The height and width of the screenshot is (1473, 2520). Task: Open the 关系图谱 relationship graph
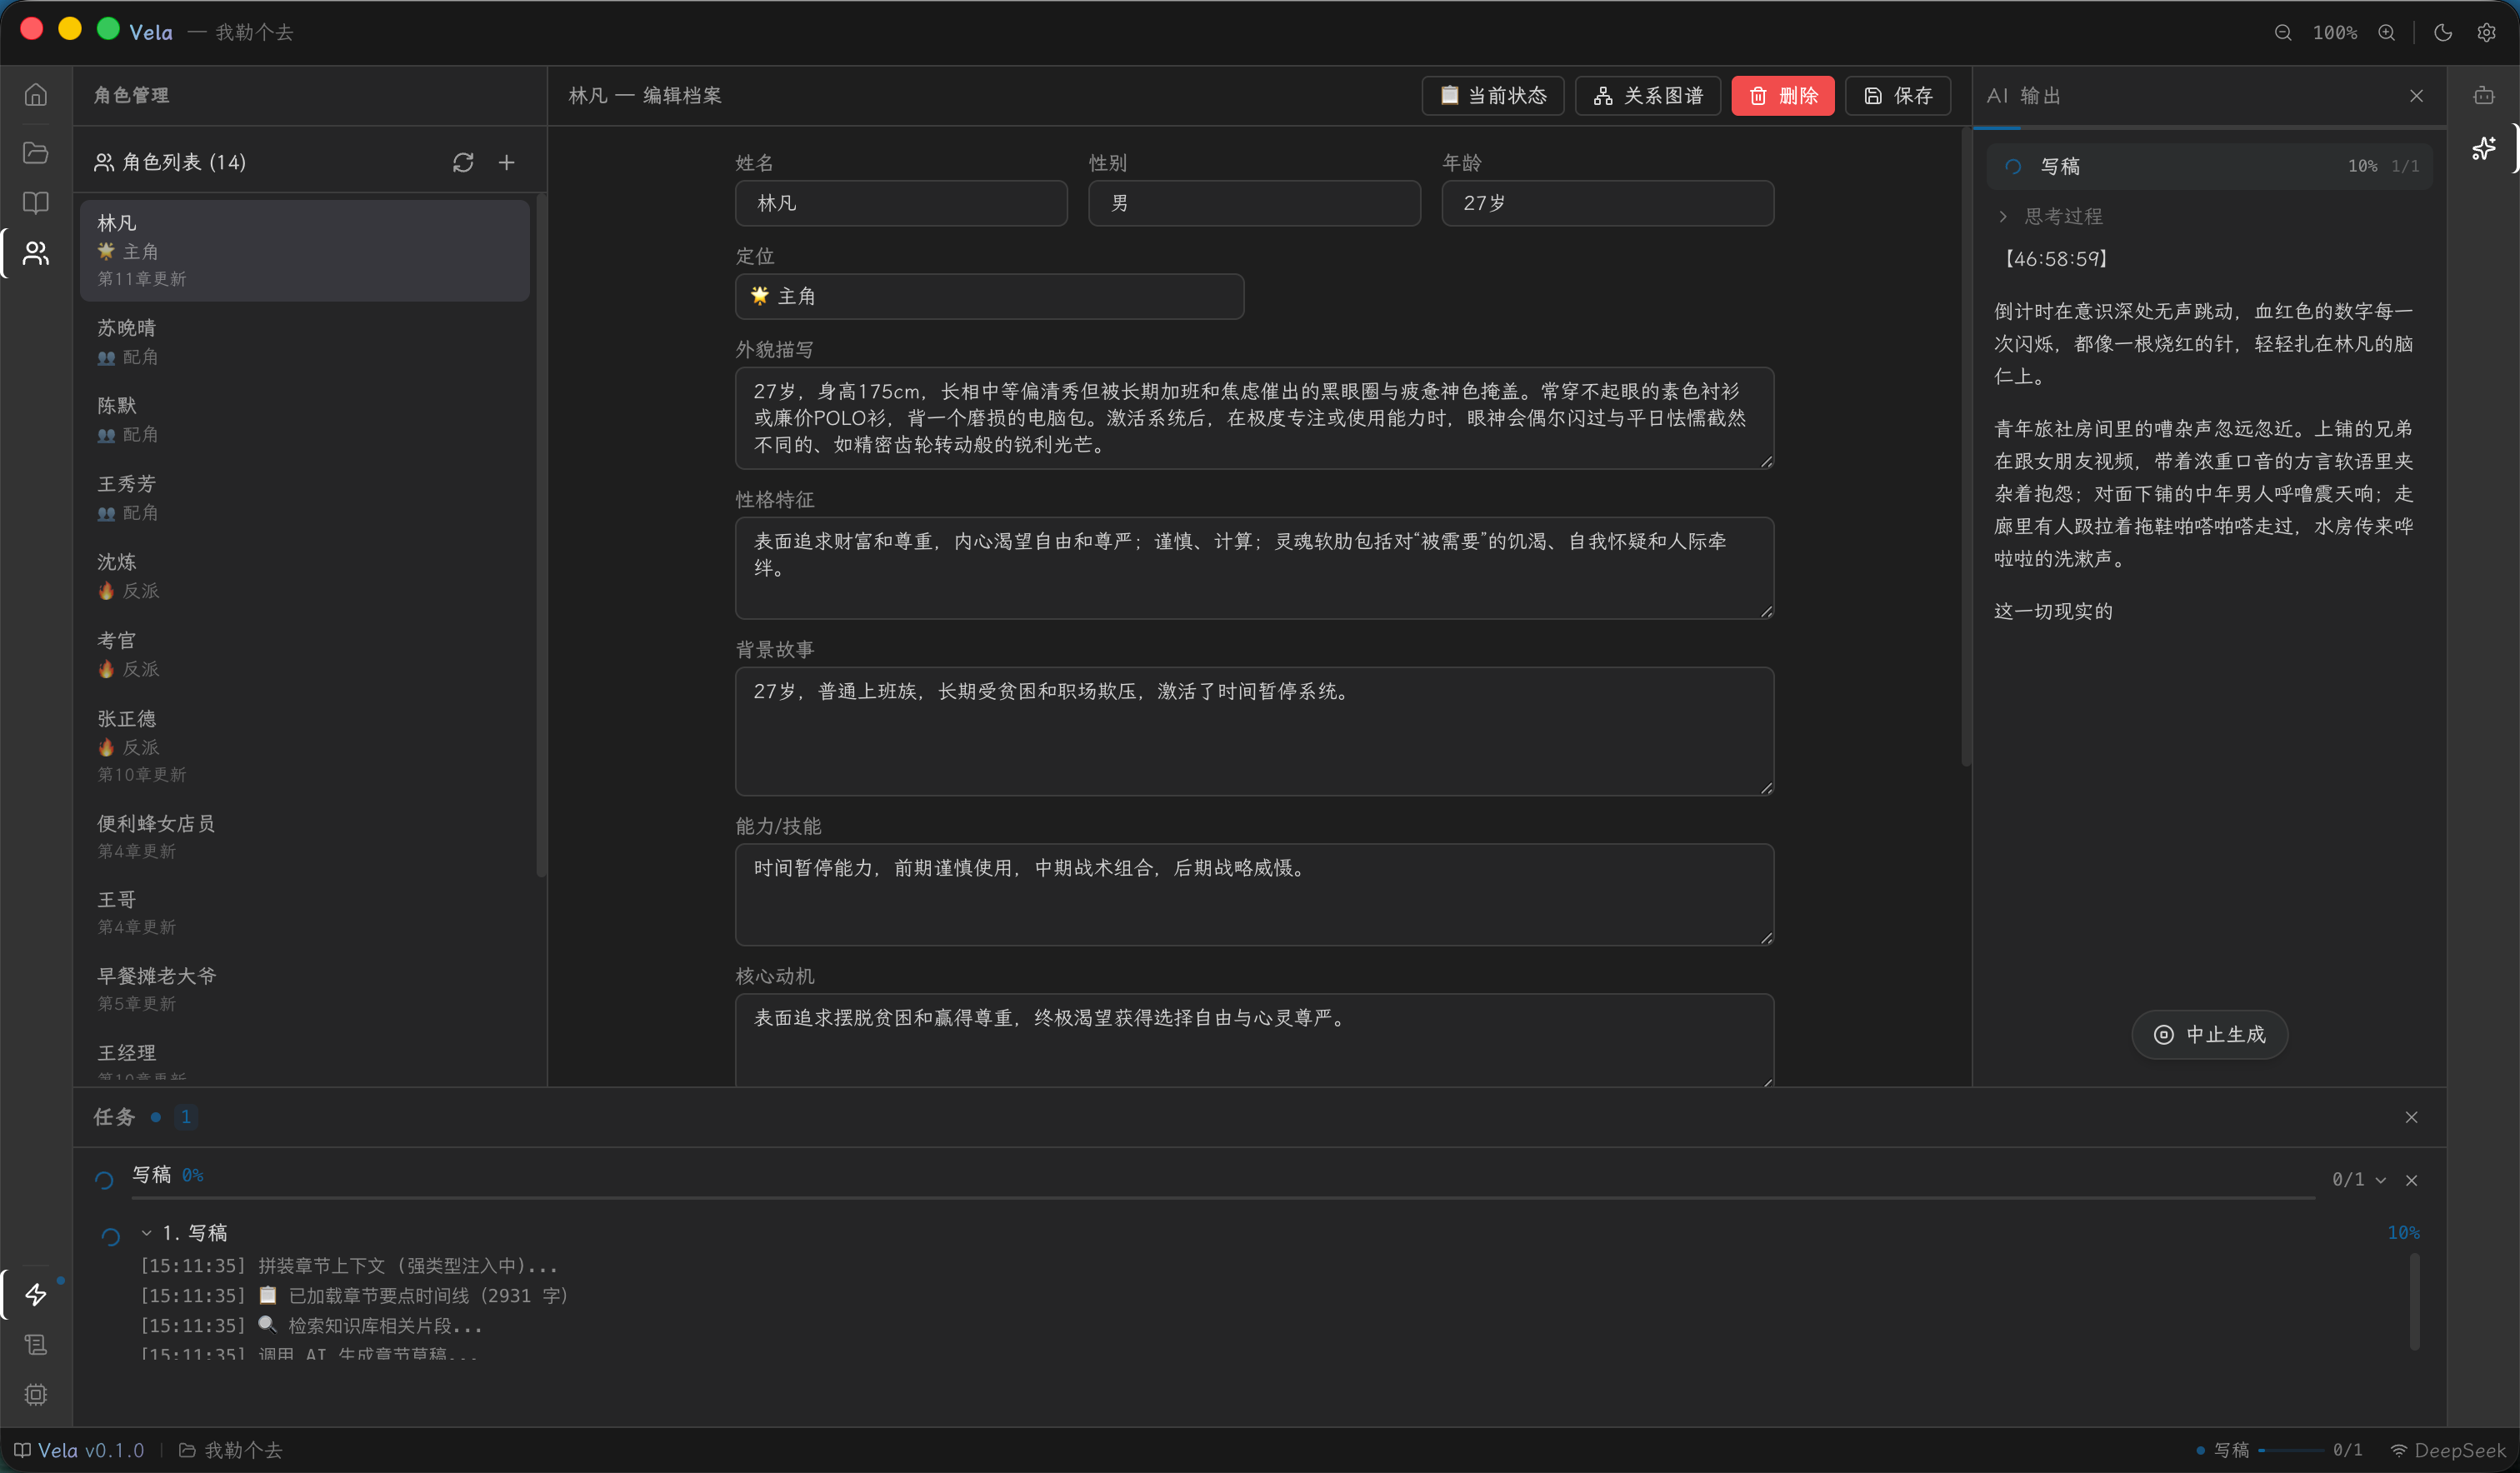coord(1647,95)
